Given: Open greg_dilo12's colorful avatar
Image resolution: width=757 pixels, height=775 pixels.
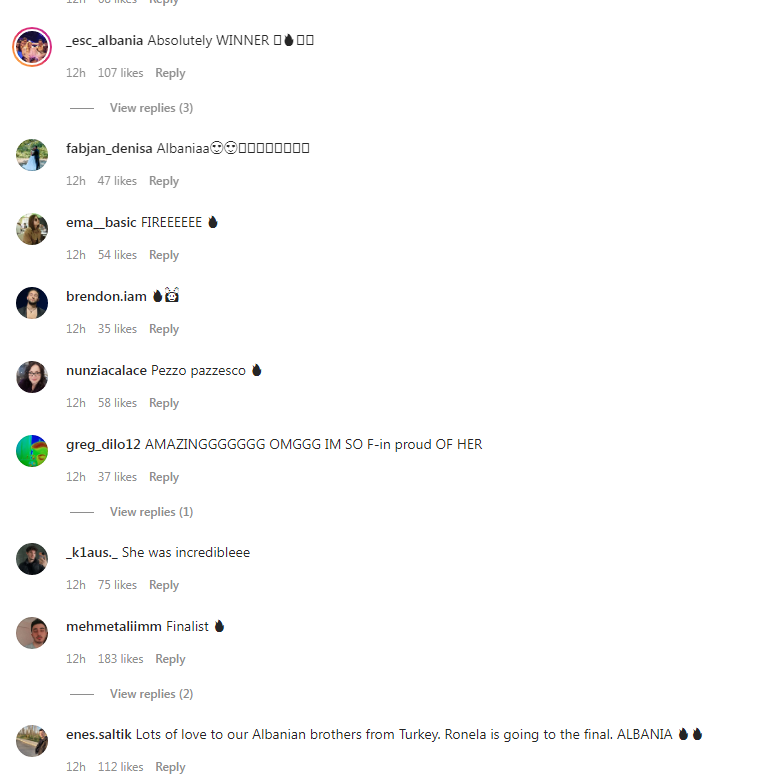Looking at the screenshot, I should 32,451.
